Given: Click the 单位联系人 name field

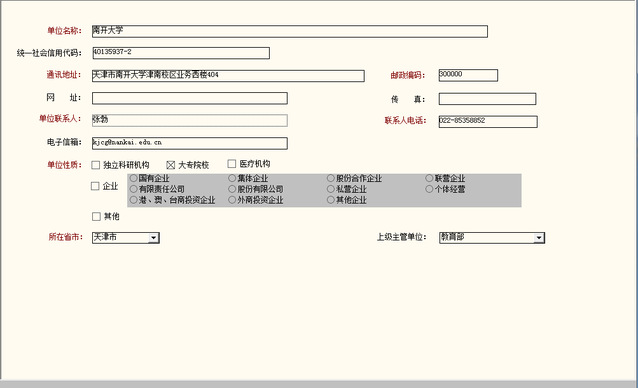Looking at the screenshot, I should (x=190, y=120).
